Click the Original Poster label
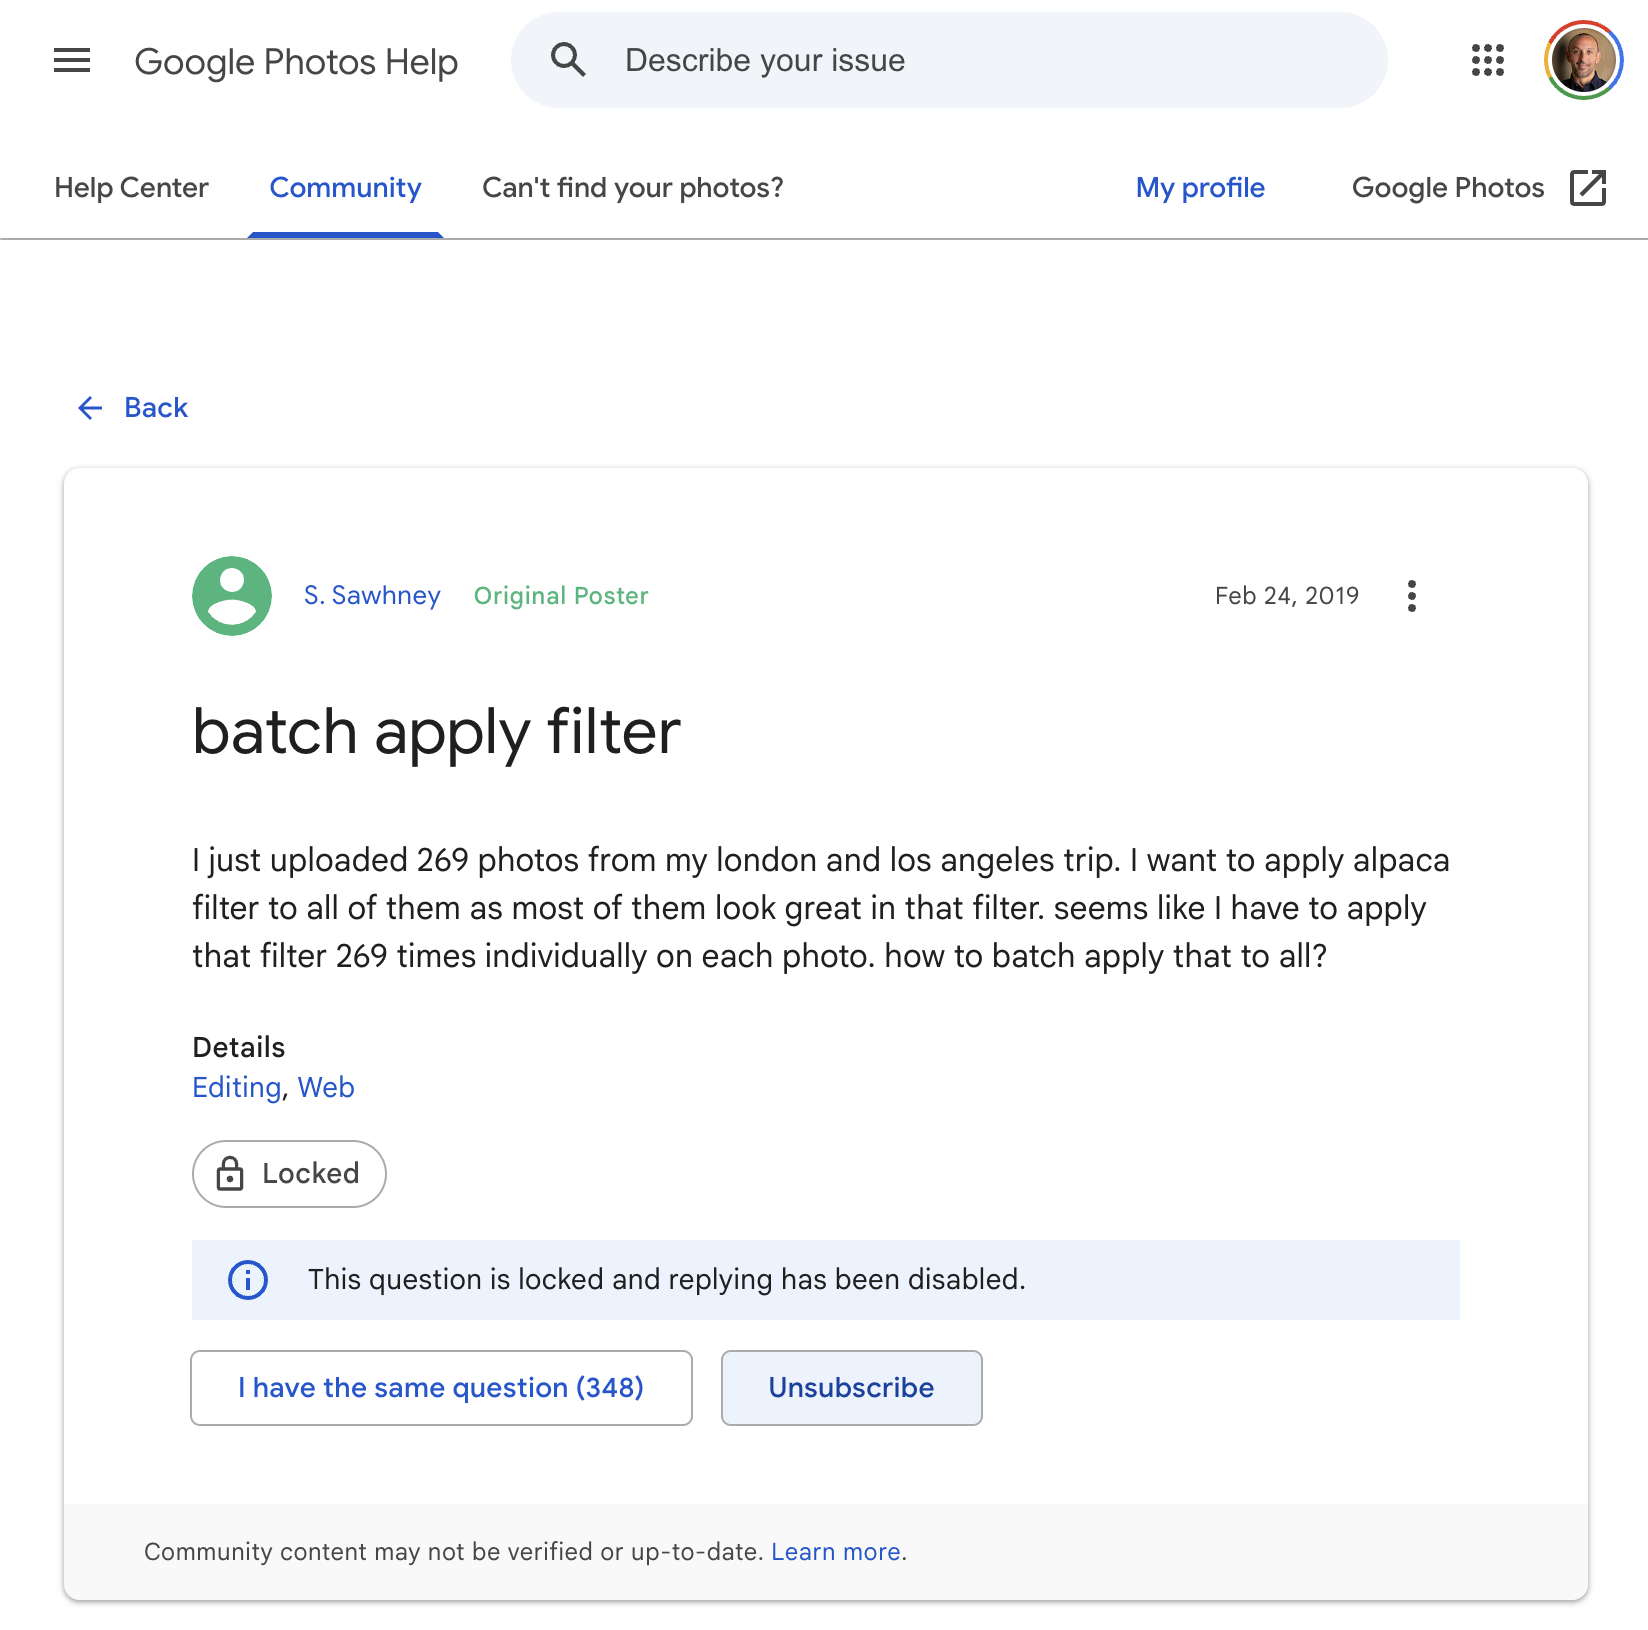 (x=561, y=596)
